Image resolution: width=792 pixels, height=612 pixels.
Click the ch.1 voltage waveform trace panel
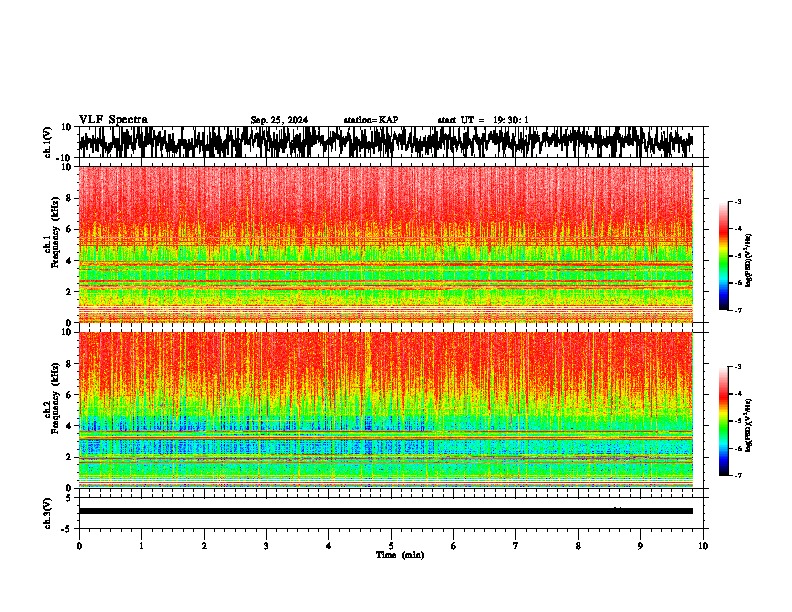[x=386, y=142]
